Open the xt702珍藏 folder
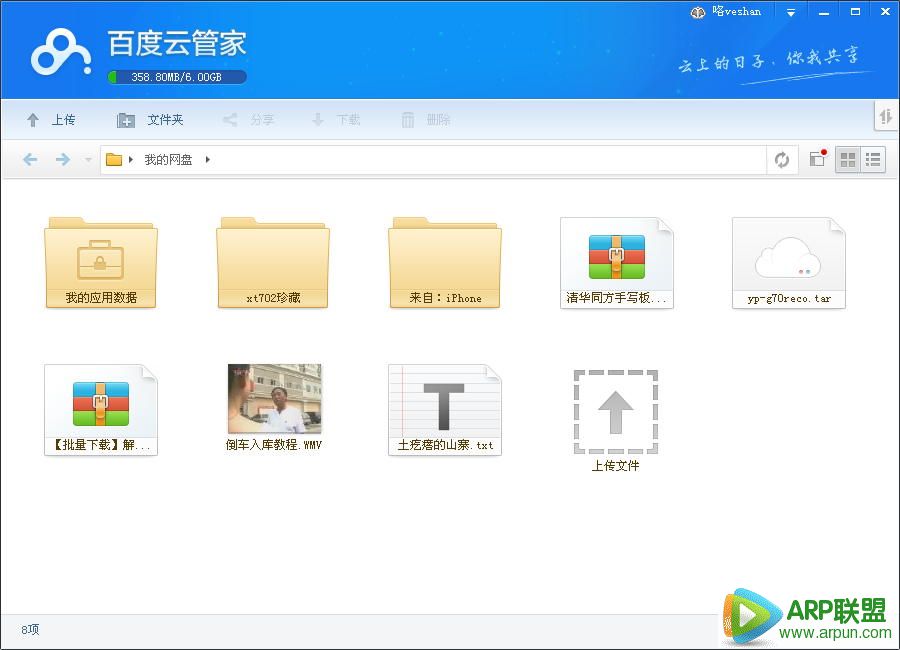 pos(273,262)
